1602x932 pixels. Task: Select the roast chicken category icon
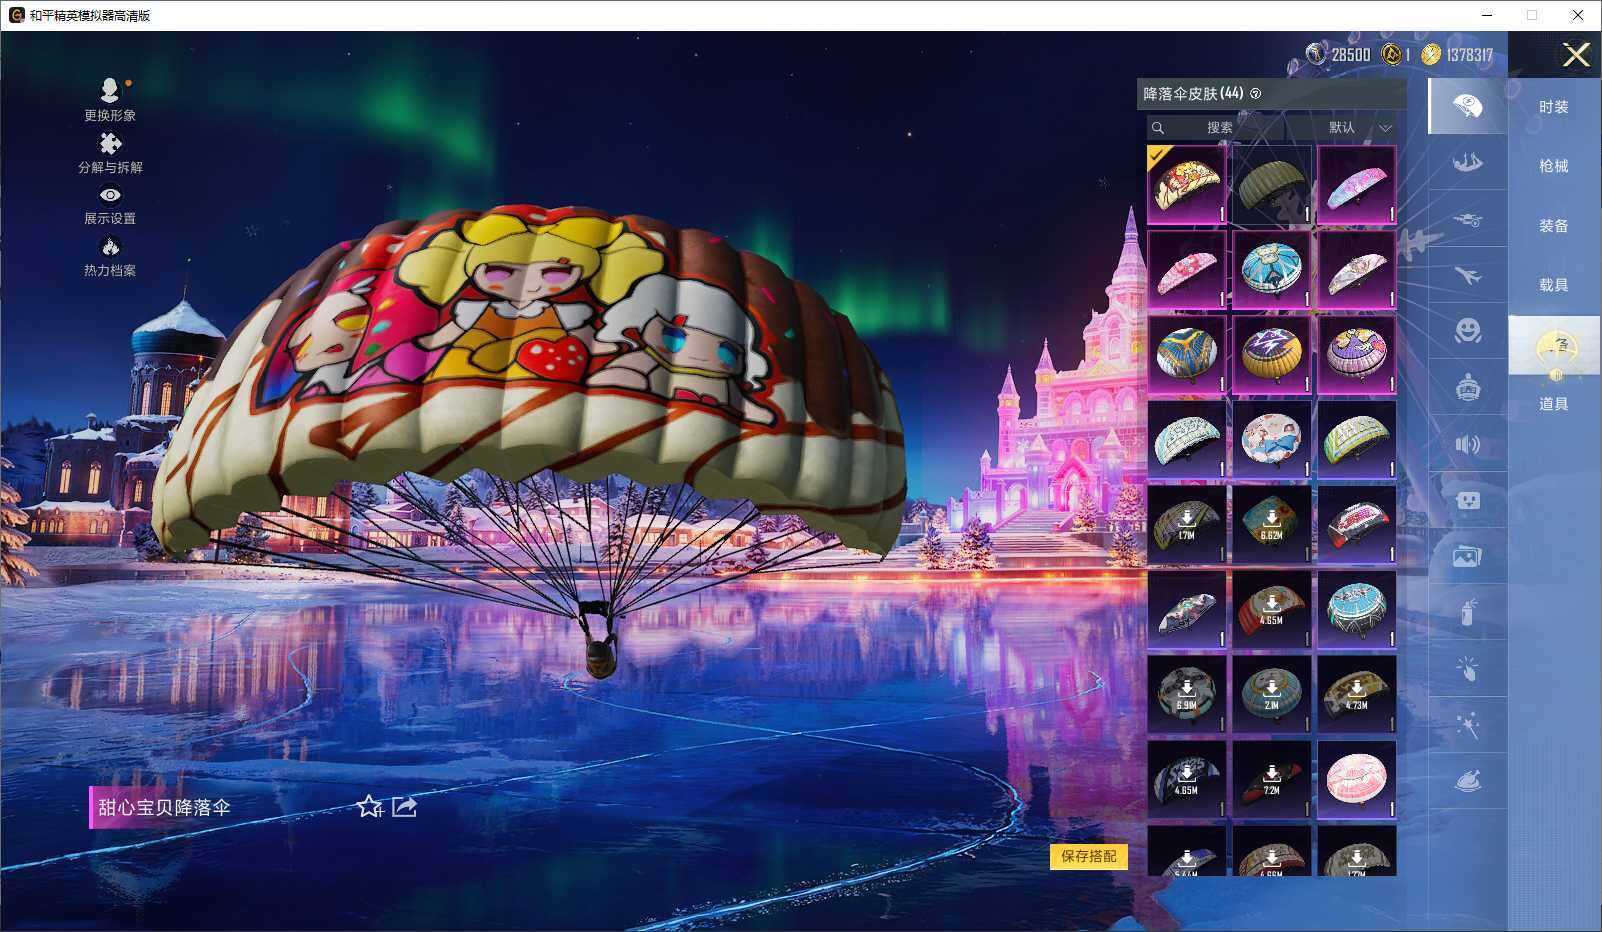point(1467,781)
